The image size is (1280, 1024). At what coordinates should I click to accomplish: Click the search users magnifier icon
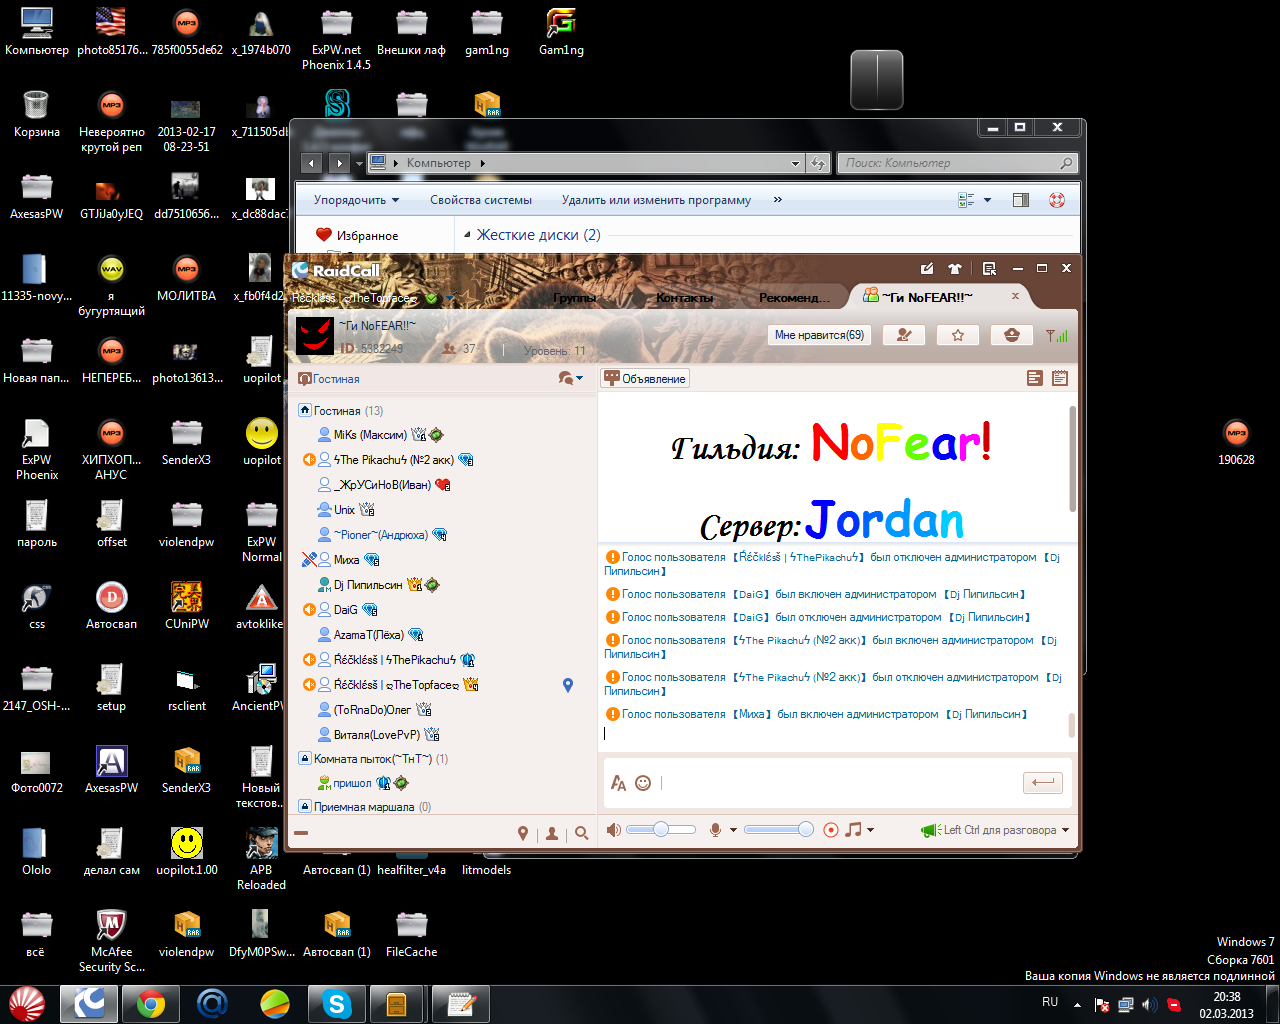pos(582,833)
